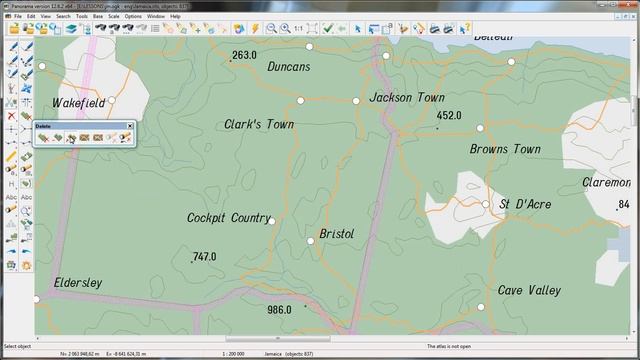
Task: Click first icon in Delete panel
Action: coord(44,138)
